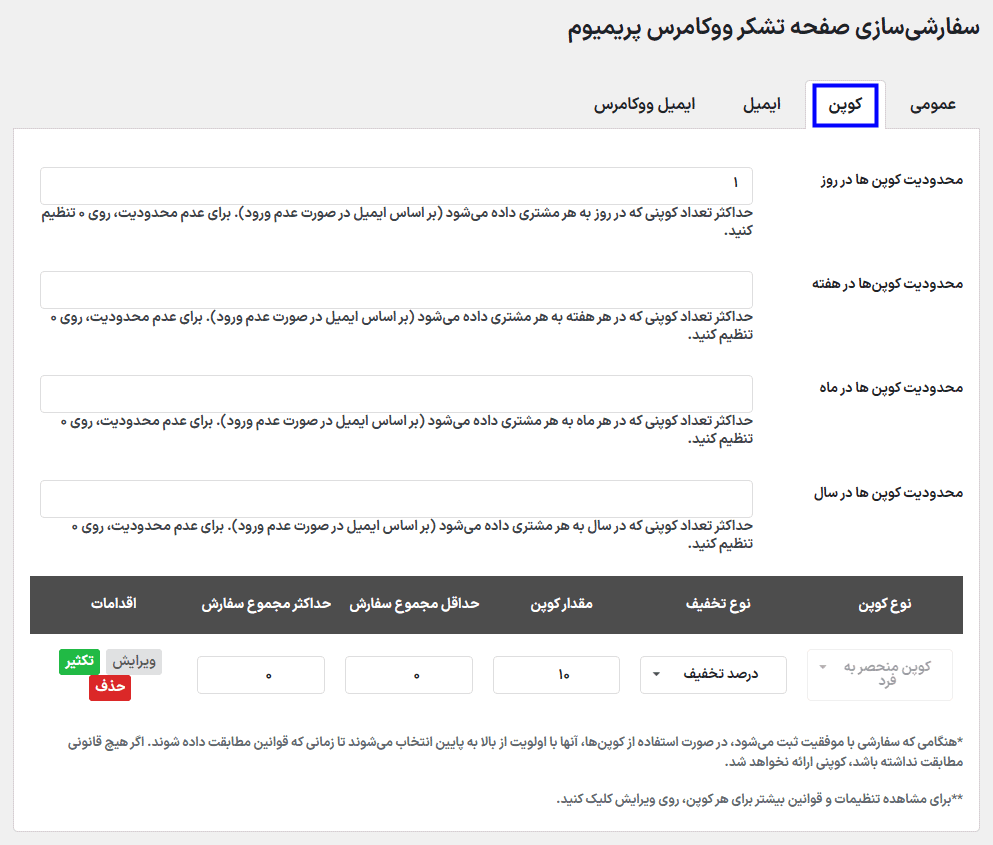993x845 pixels.
Task: Click the حداکثر مجموع سفارش value field
Action: 261,675
